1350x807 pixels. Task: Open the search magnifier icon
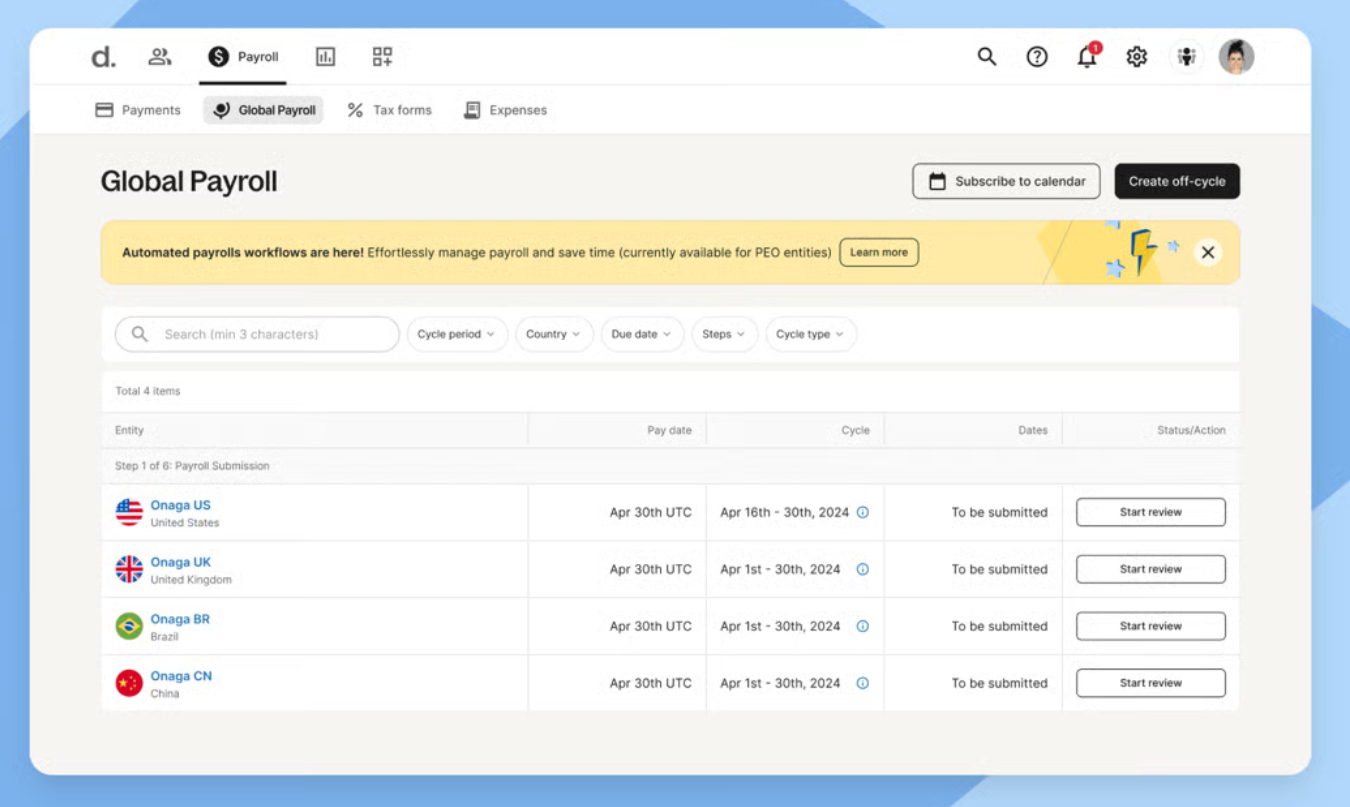point(987,57)
